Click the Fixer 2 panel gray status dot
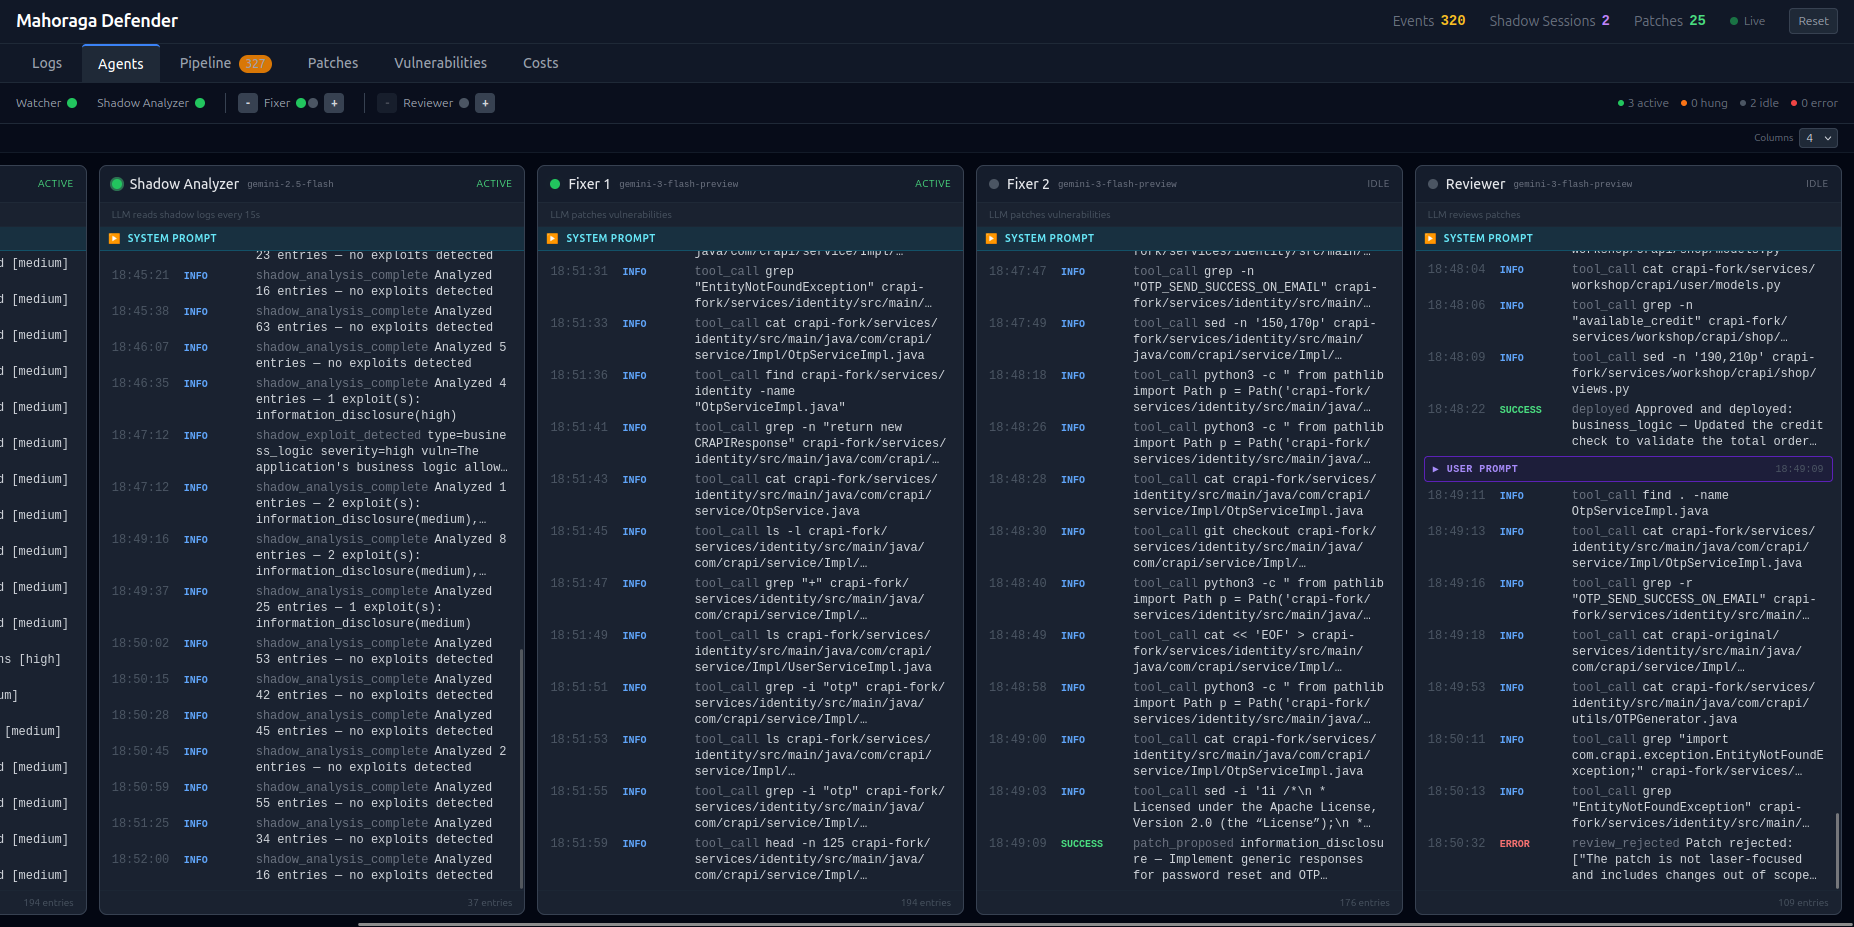The image size is (1854, 927). (994, 184)
